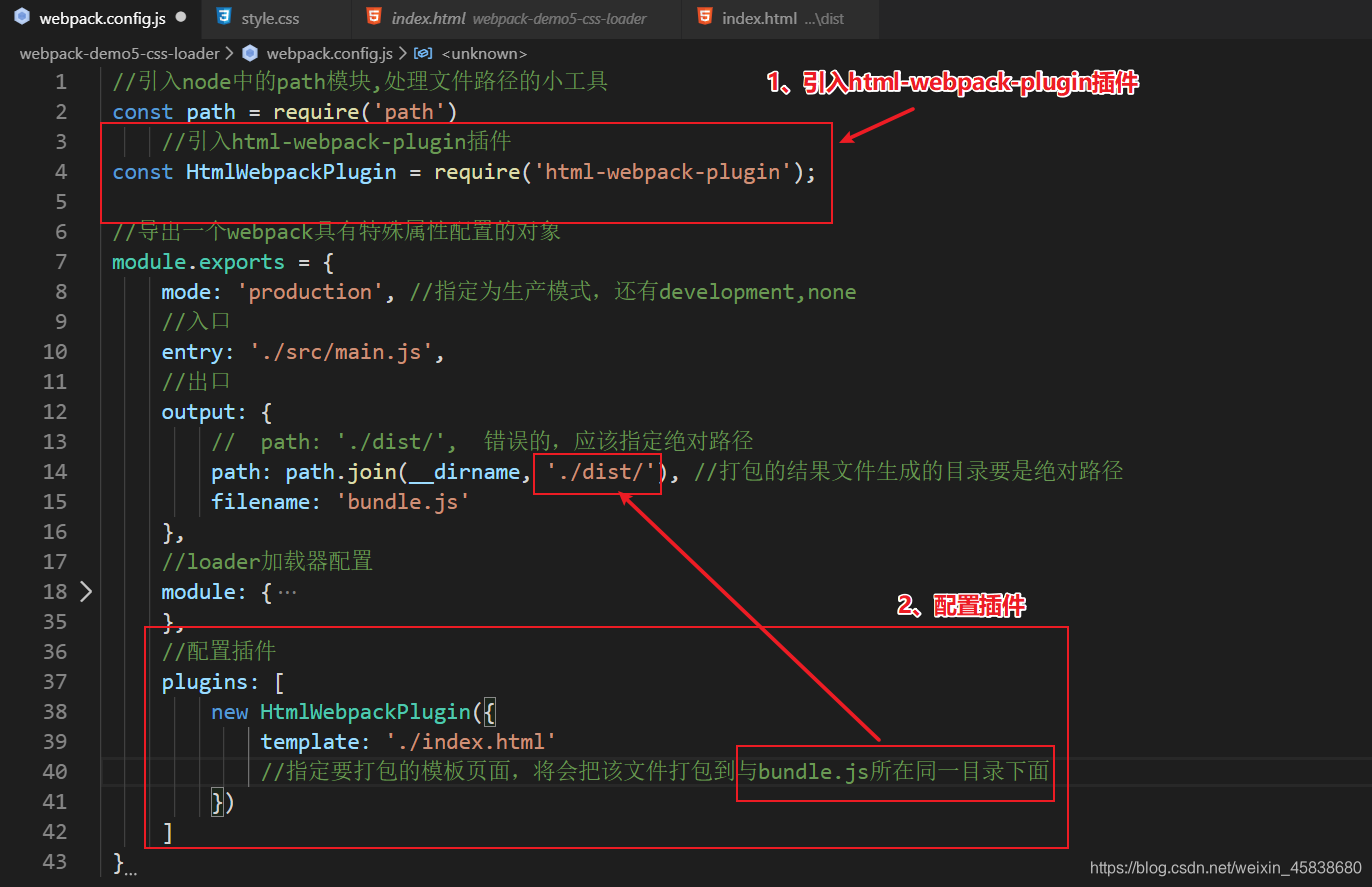The image size is (1372, 887).
Task: Click line number 4 in the gutter
Action: coord(62,171)
